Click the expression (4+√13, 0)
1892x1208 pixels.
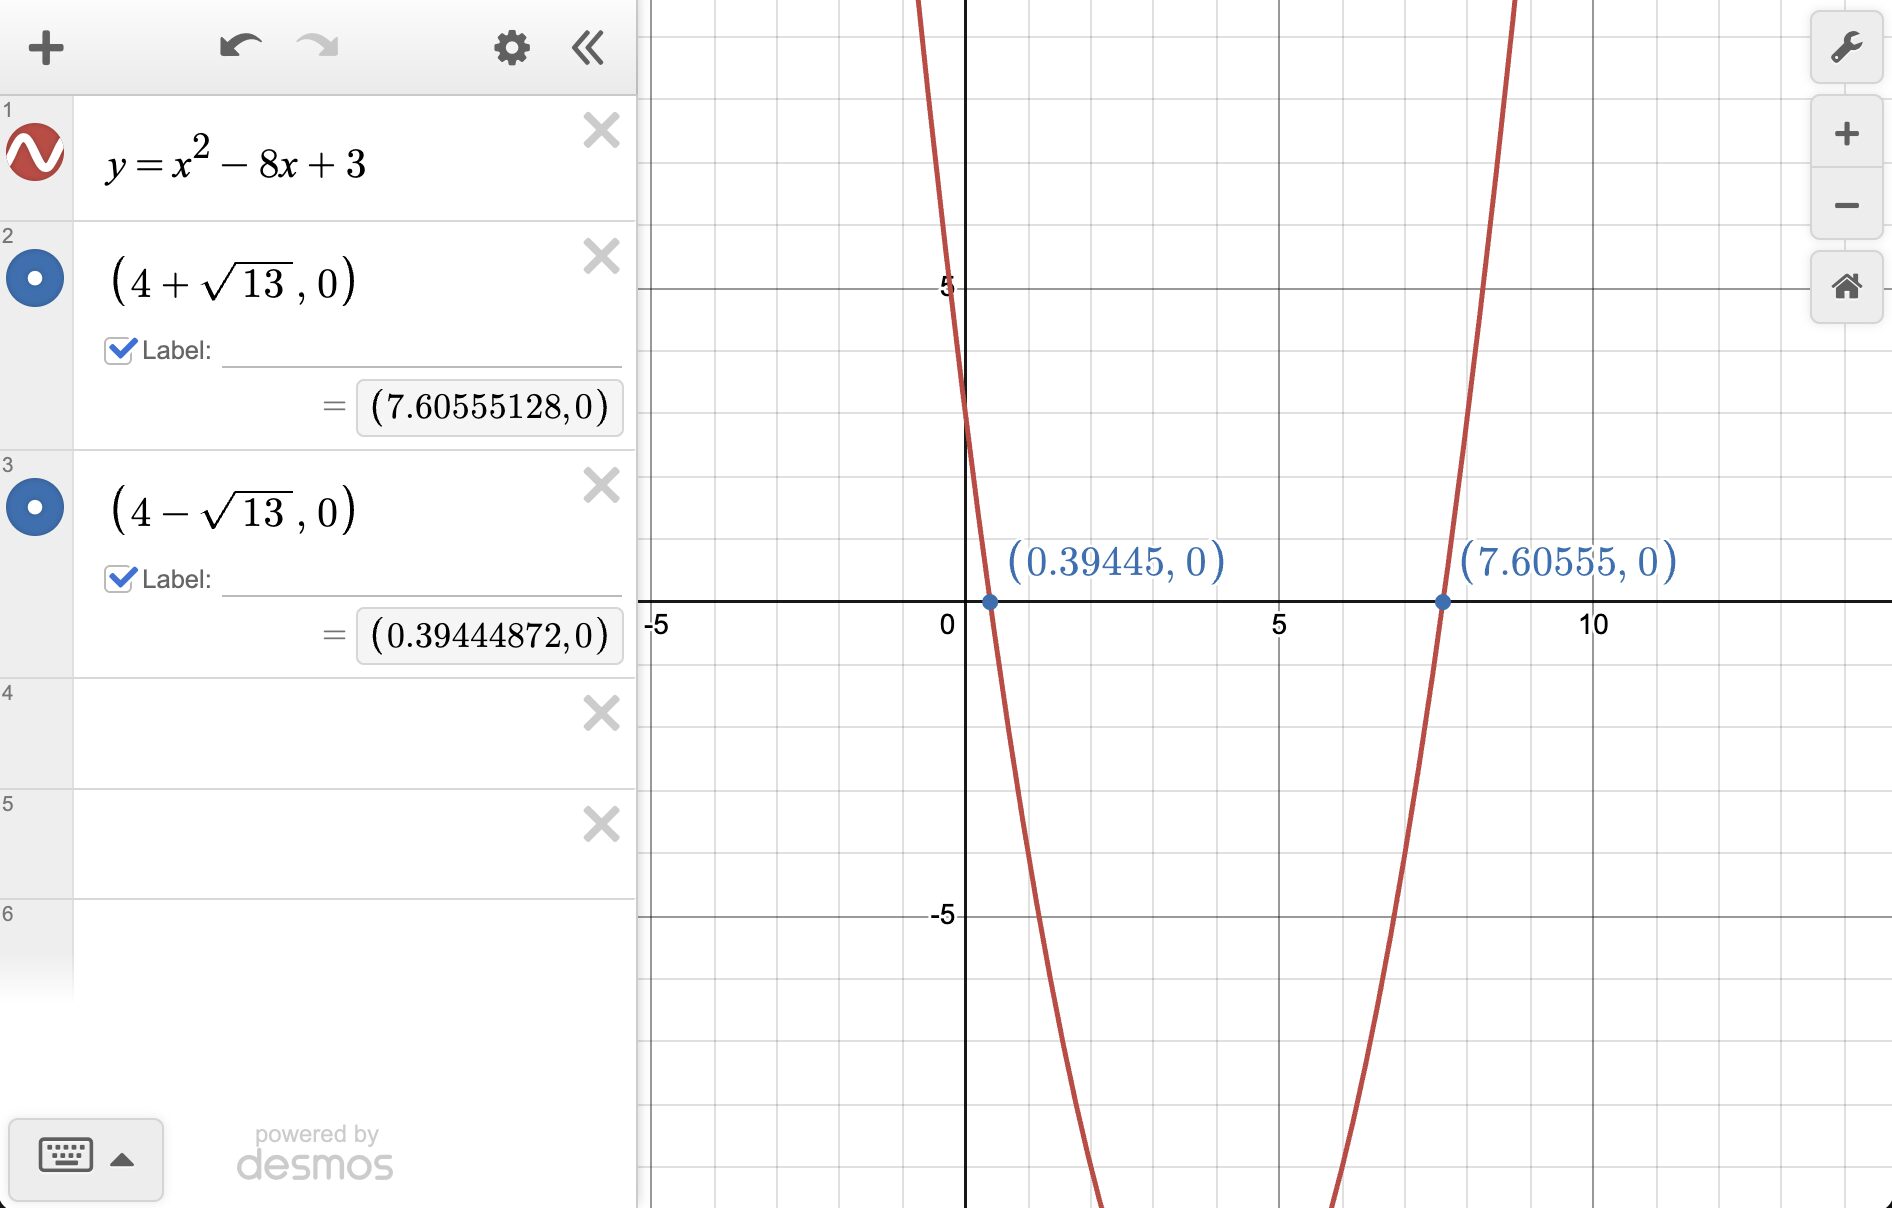click(233, 281)
